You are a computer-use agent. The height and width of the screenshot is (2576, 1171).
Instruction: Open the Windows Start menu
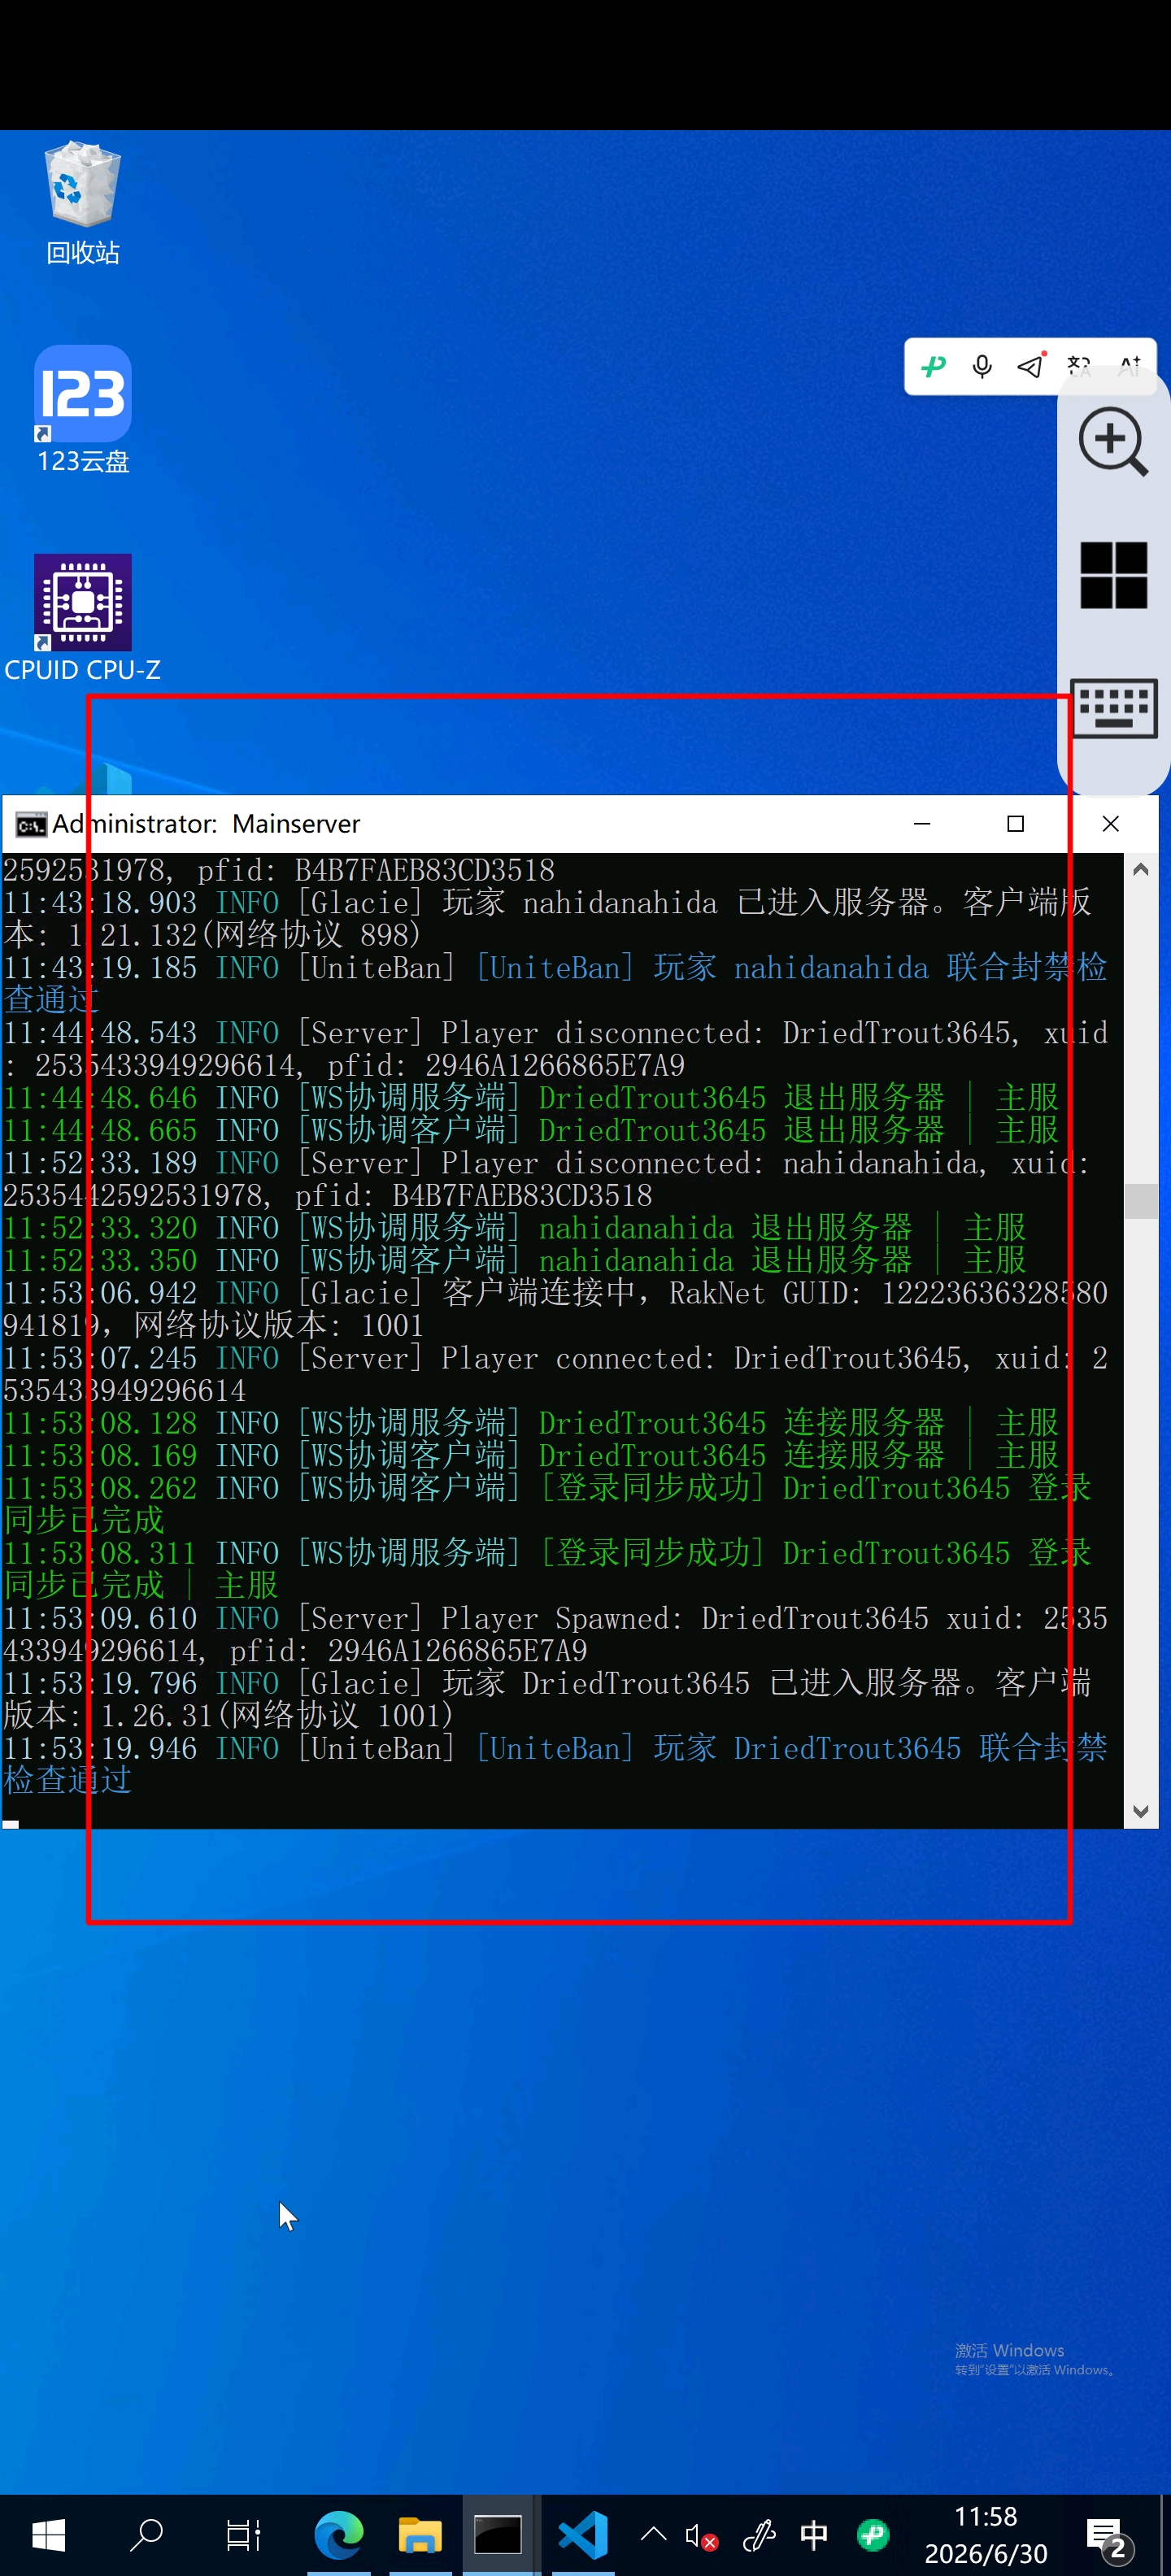point(48,2535)
